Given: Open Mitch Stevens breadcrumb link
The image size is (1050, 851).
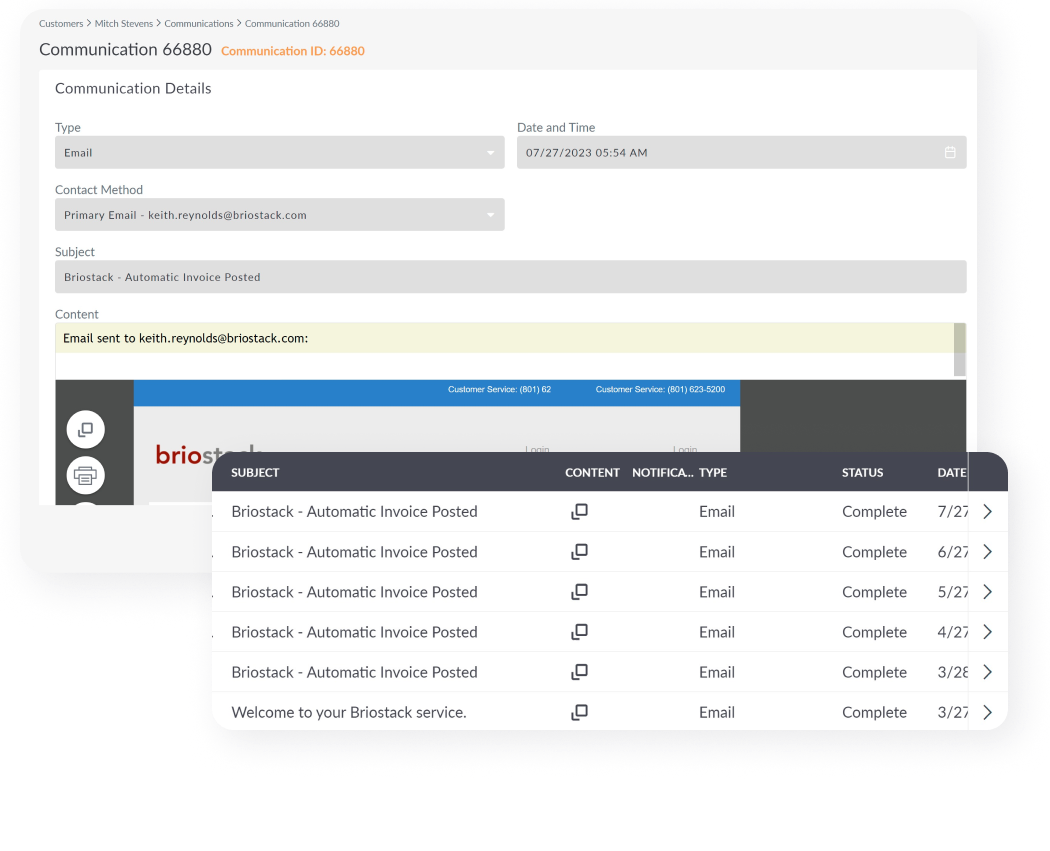Looking at the screenshot, I should pos(124,23).
